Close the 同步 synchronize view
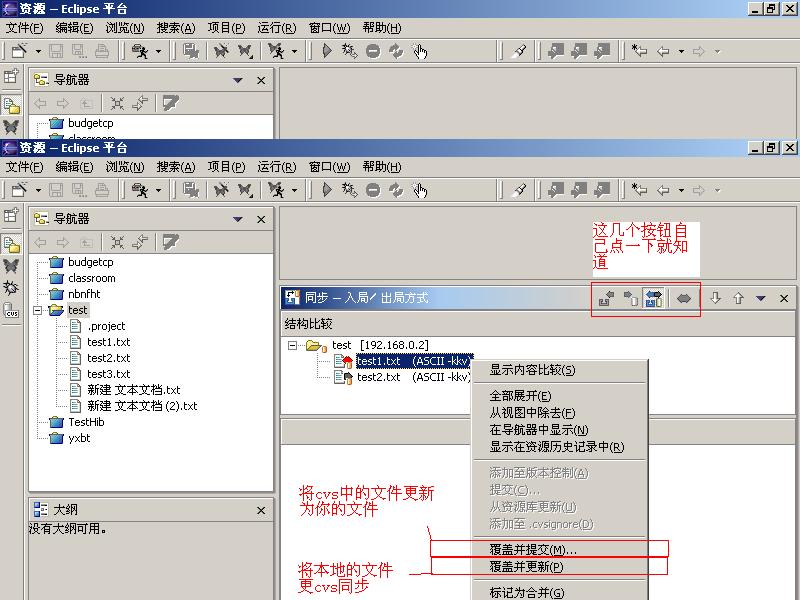 pos(784,298)
